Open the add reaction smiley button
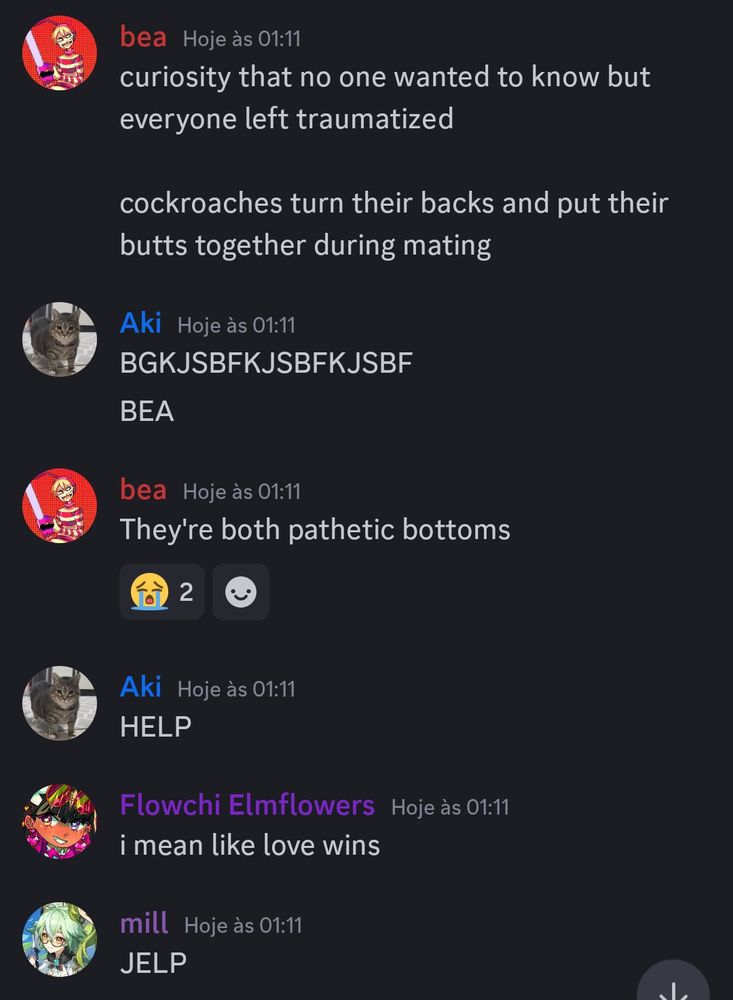The image size is (733, 1000). (x=241, y=592)
